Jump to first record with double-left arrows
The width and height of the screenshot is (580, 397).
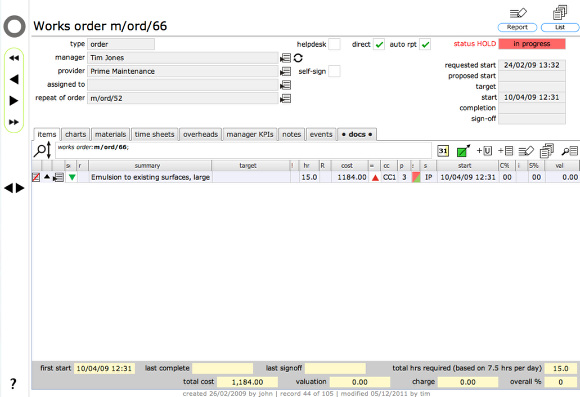click(14, 58)
